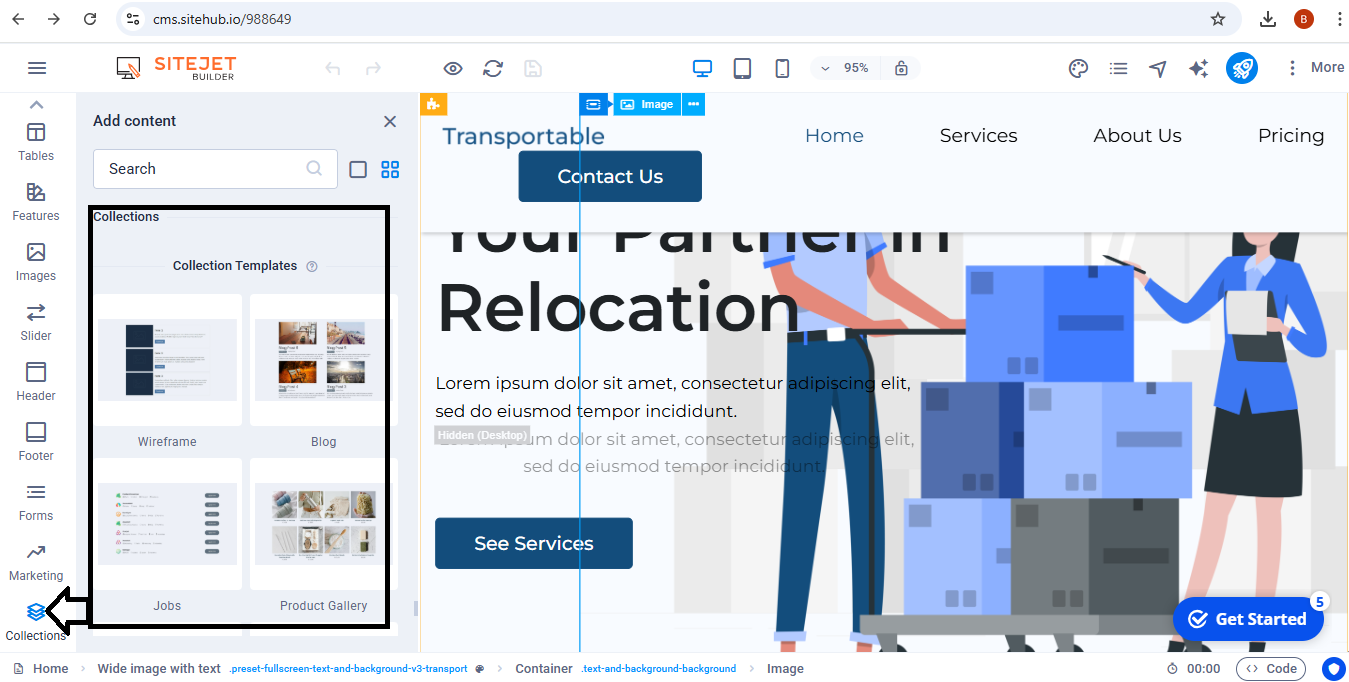The height and width of the screenshot is (682, 1349).
Task: Select the Blog collection template
Action: (323, 372)
